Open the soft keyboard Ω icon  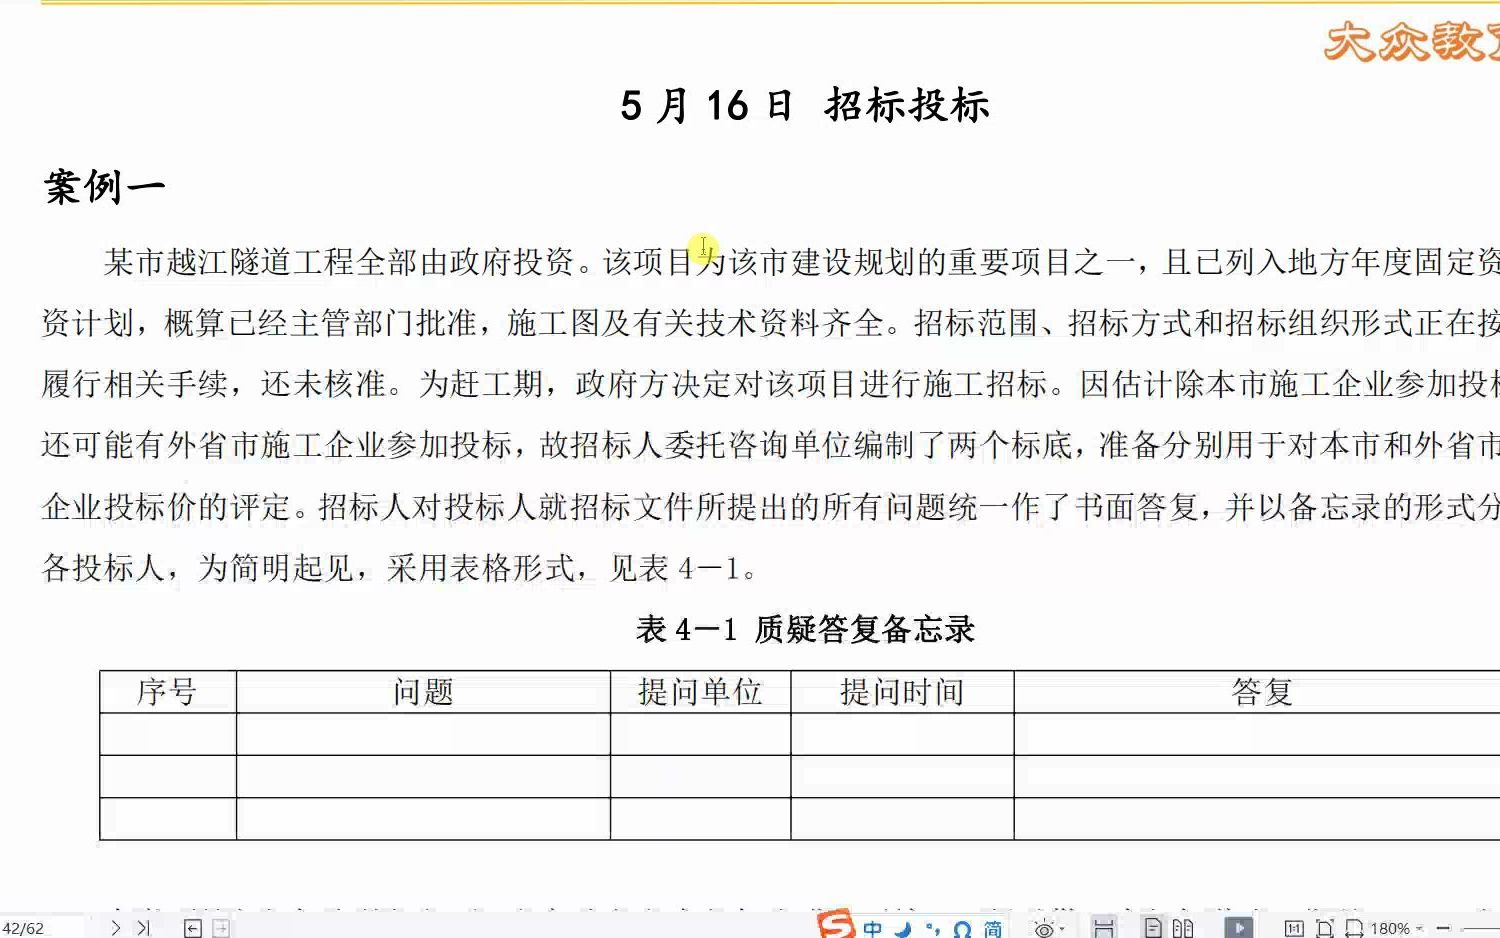[963, 928]
